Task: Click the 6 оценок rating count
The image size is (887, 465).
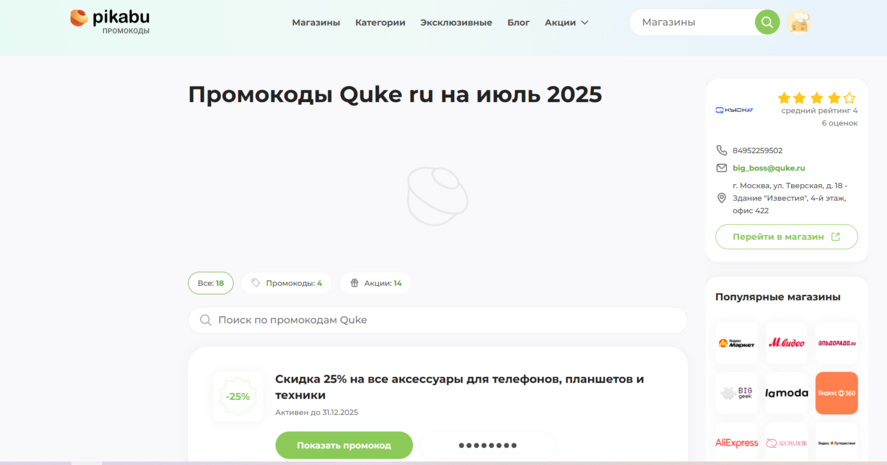Action: pyautogui.click(x=839, y=123)
